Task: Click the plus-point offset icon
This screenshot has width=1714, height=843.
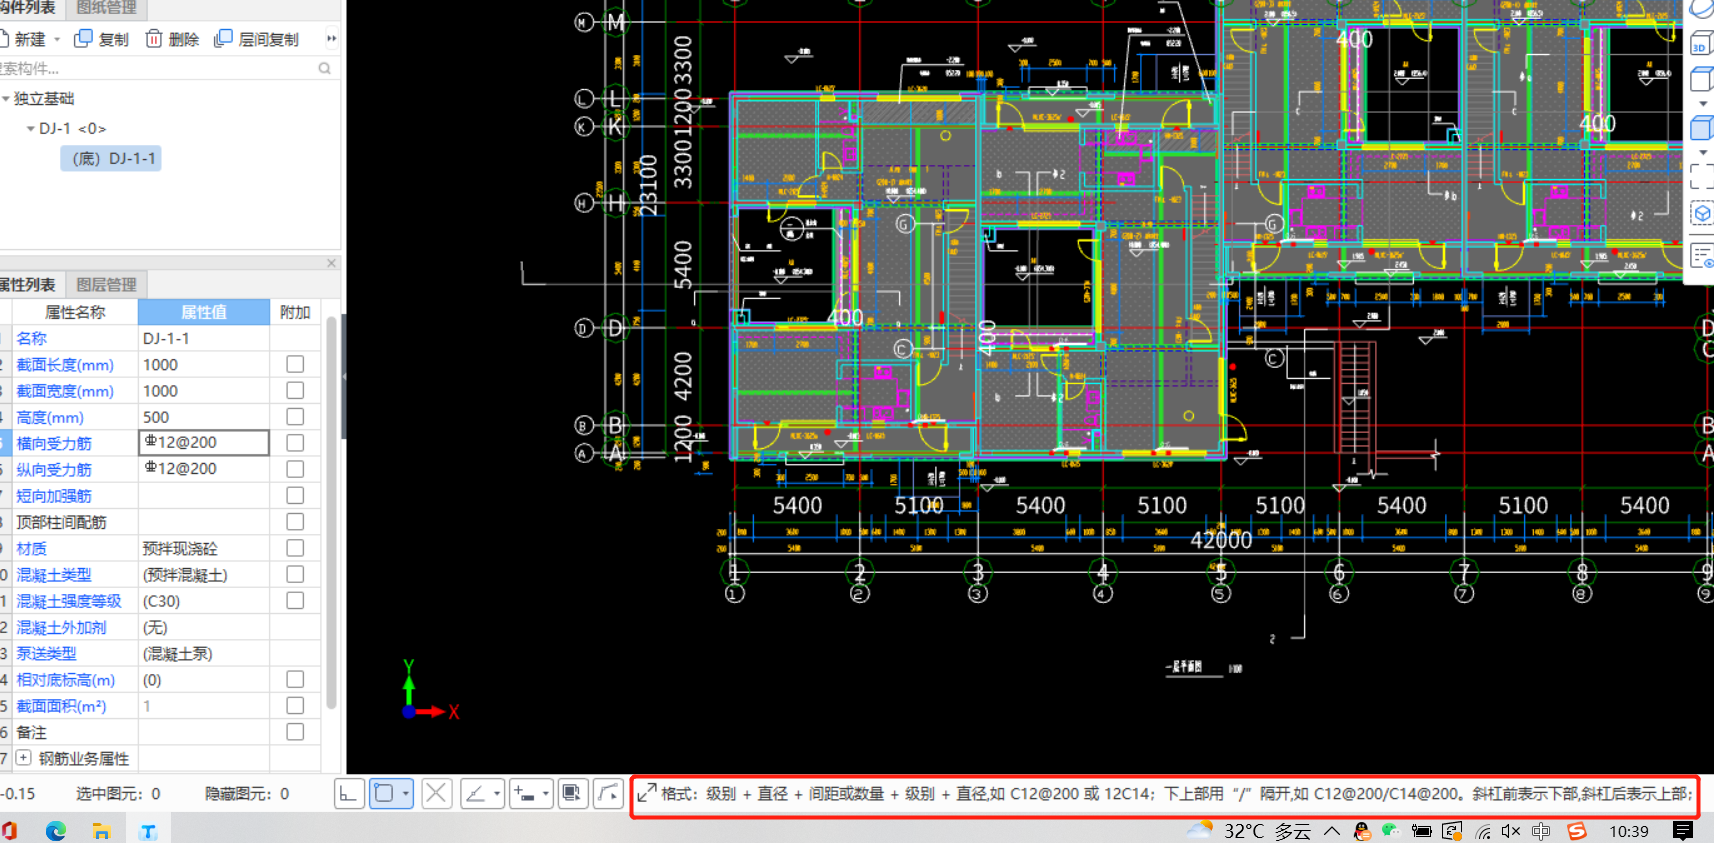Action: pos(524,794)
